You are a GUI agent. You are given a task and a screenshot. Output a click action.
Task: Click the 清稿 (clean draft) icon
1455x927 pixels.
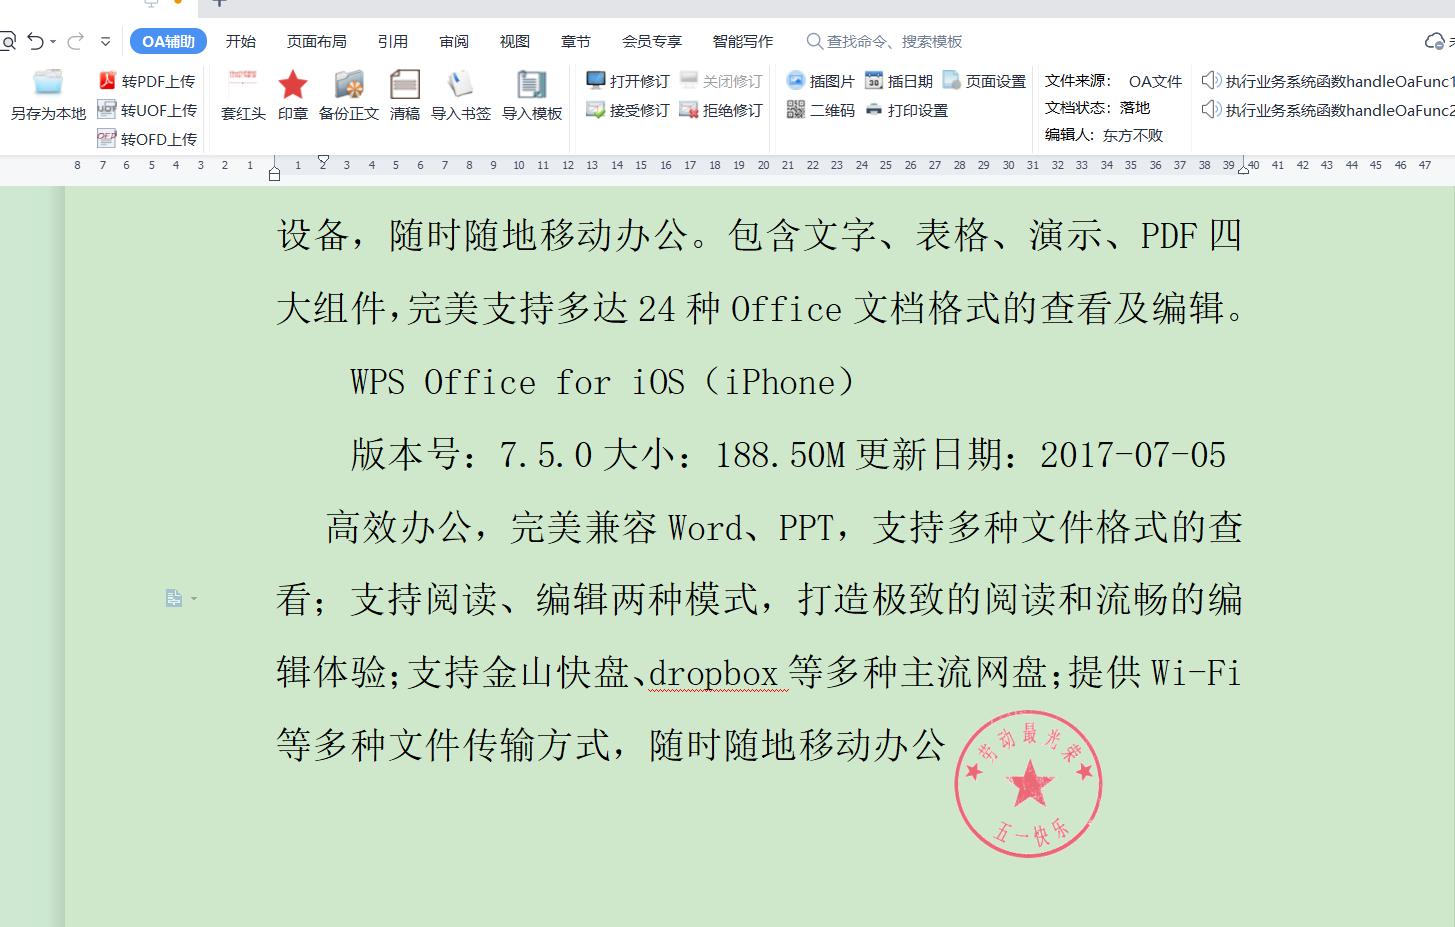tap(404, 95)
